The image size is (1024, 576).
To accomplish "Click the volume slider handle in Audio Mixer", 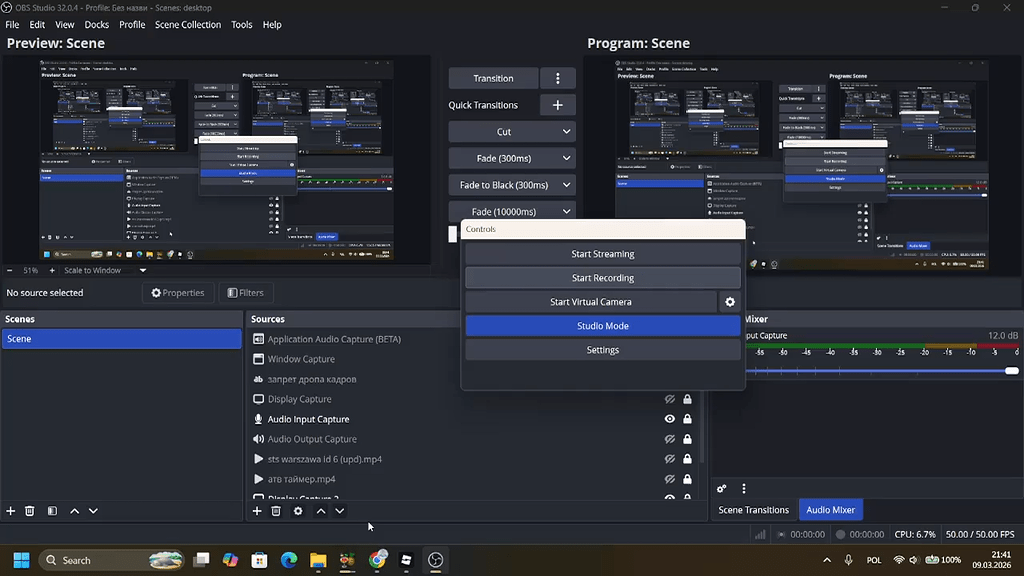I will tap(1012, 371).
